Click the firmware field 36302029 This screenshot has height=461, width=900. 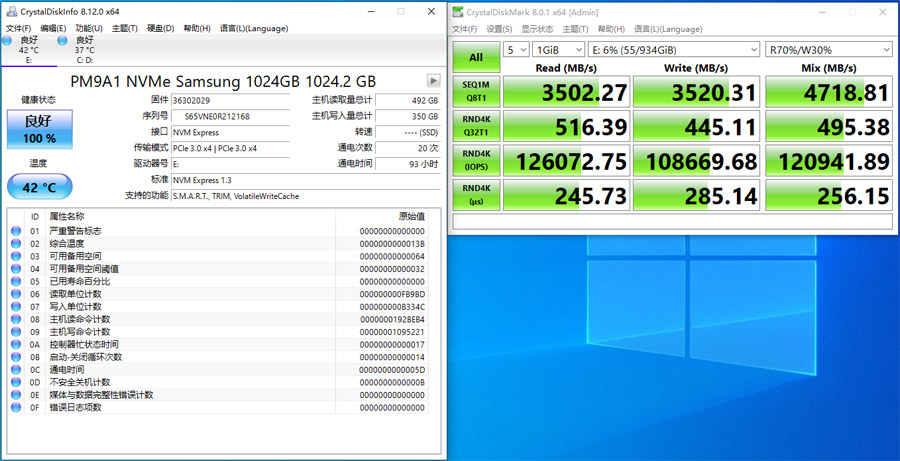point(231,100)
